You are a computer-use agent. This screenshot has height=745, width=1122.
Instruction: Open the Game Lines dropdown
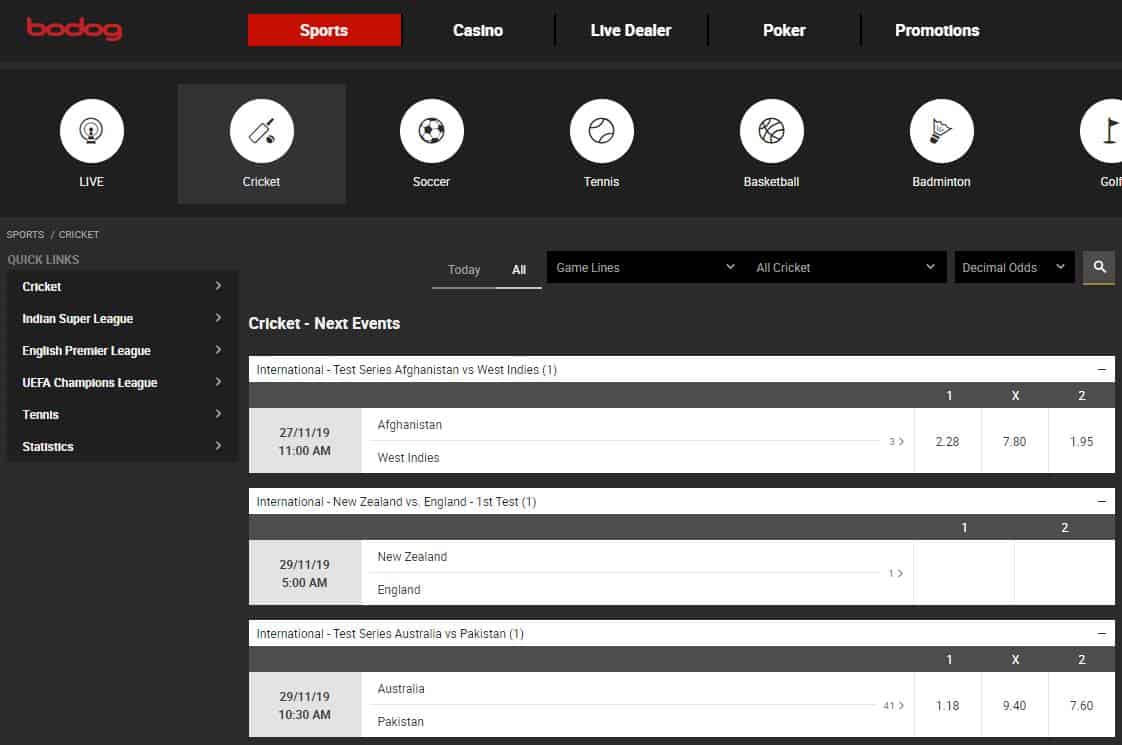(645, 267)
